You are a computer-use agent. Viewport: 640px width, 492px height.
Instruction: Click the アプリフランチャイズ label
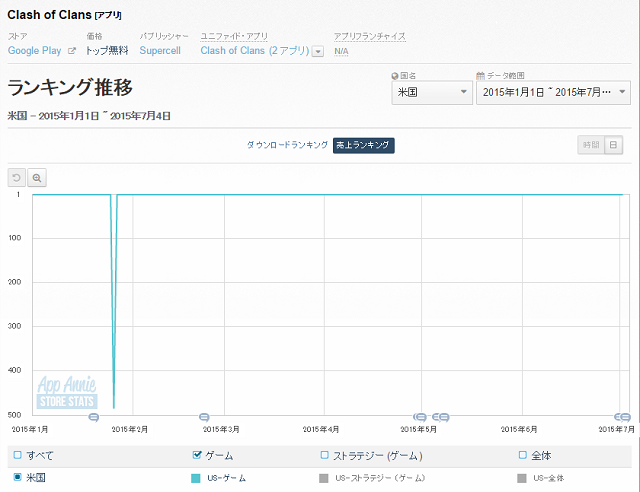(370, 36)
